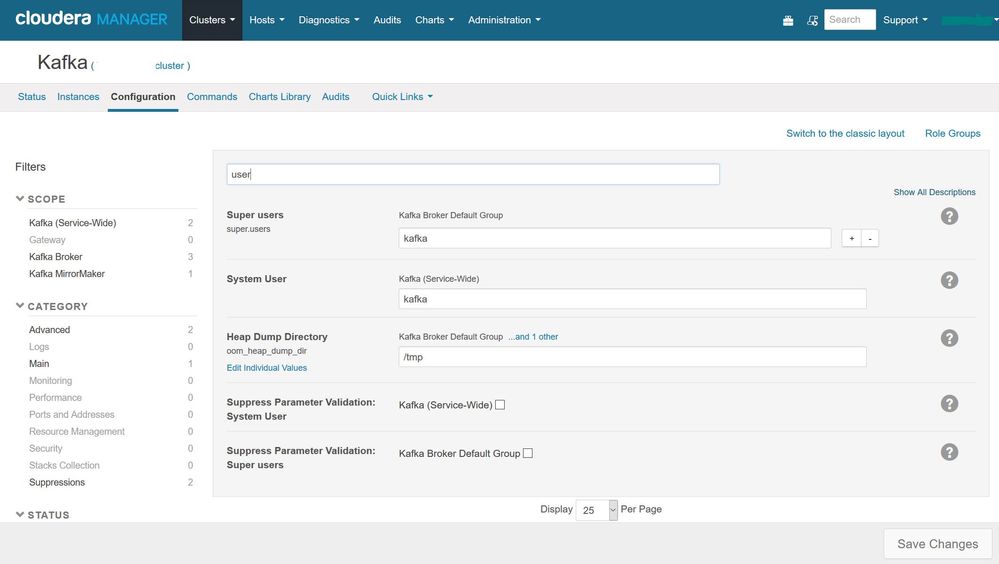Screen dimensions: 999x564
Task: Collapse the CATEGORY filter section
Action: (52, 306)
